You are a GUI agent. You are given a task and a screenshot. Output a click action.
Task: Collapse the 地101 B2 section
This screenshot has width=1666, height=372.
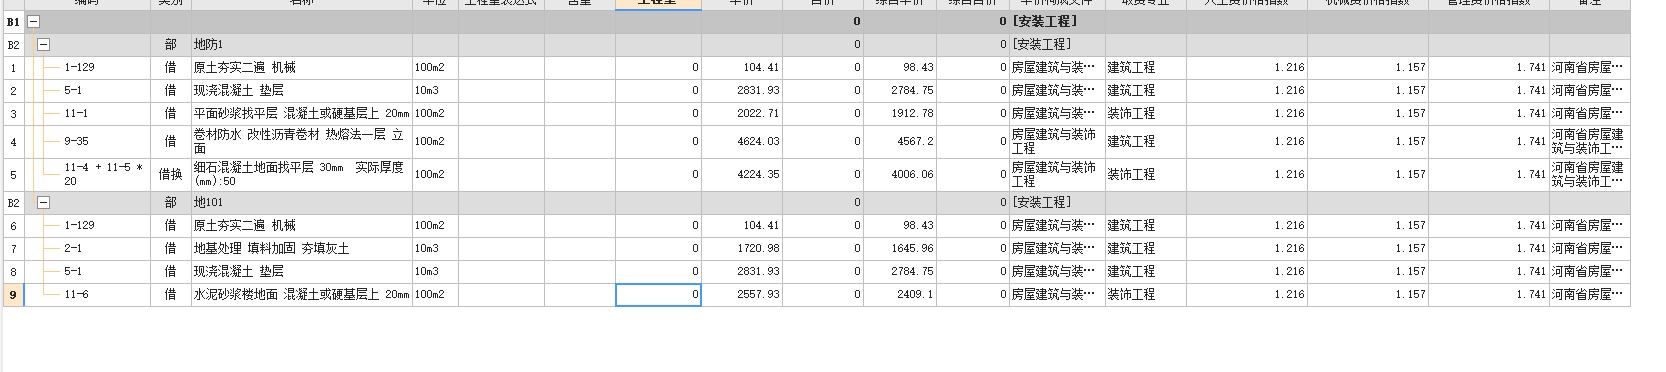pyautogui.click(x=43, y=202)
